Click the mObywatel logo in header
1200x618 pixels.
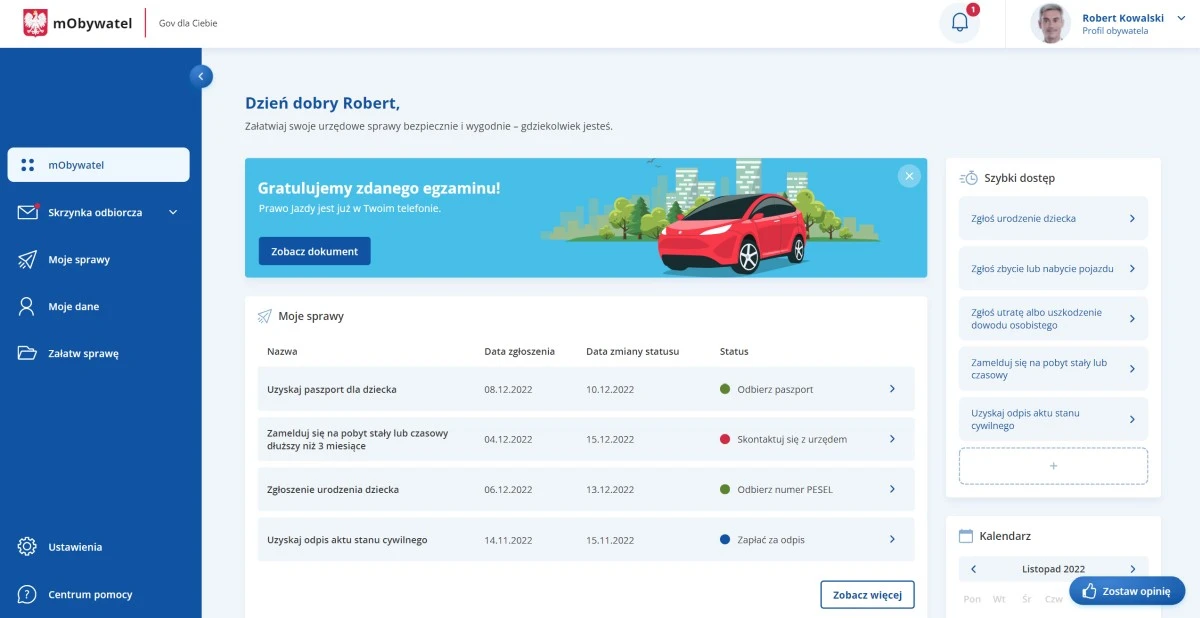(x=78, y=23)
